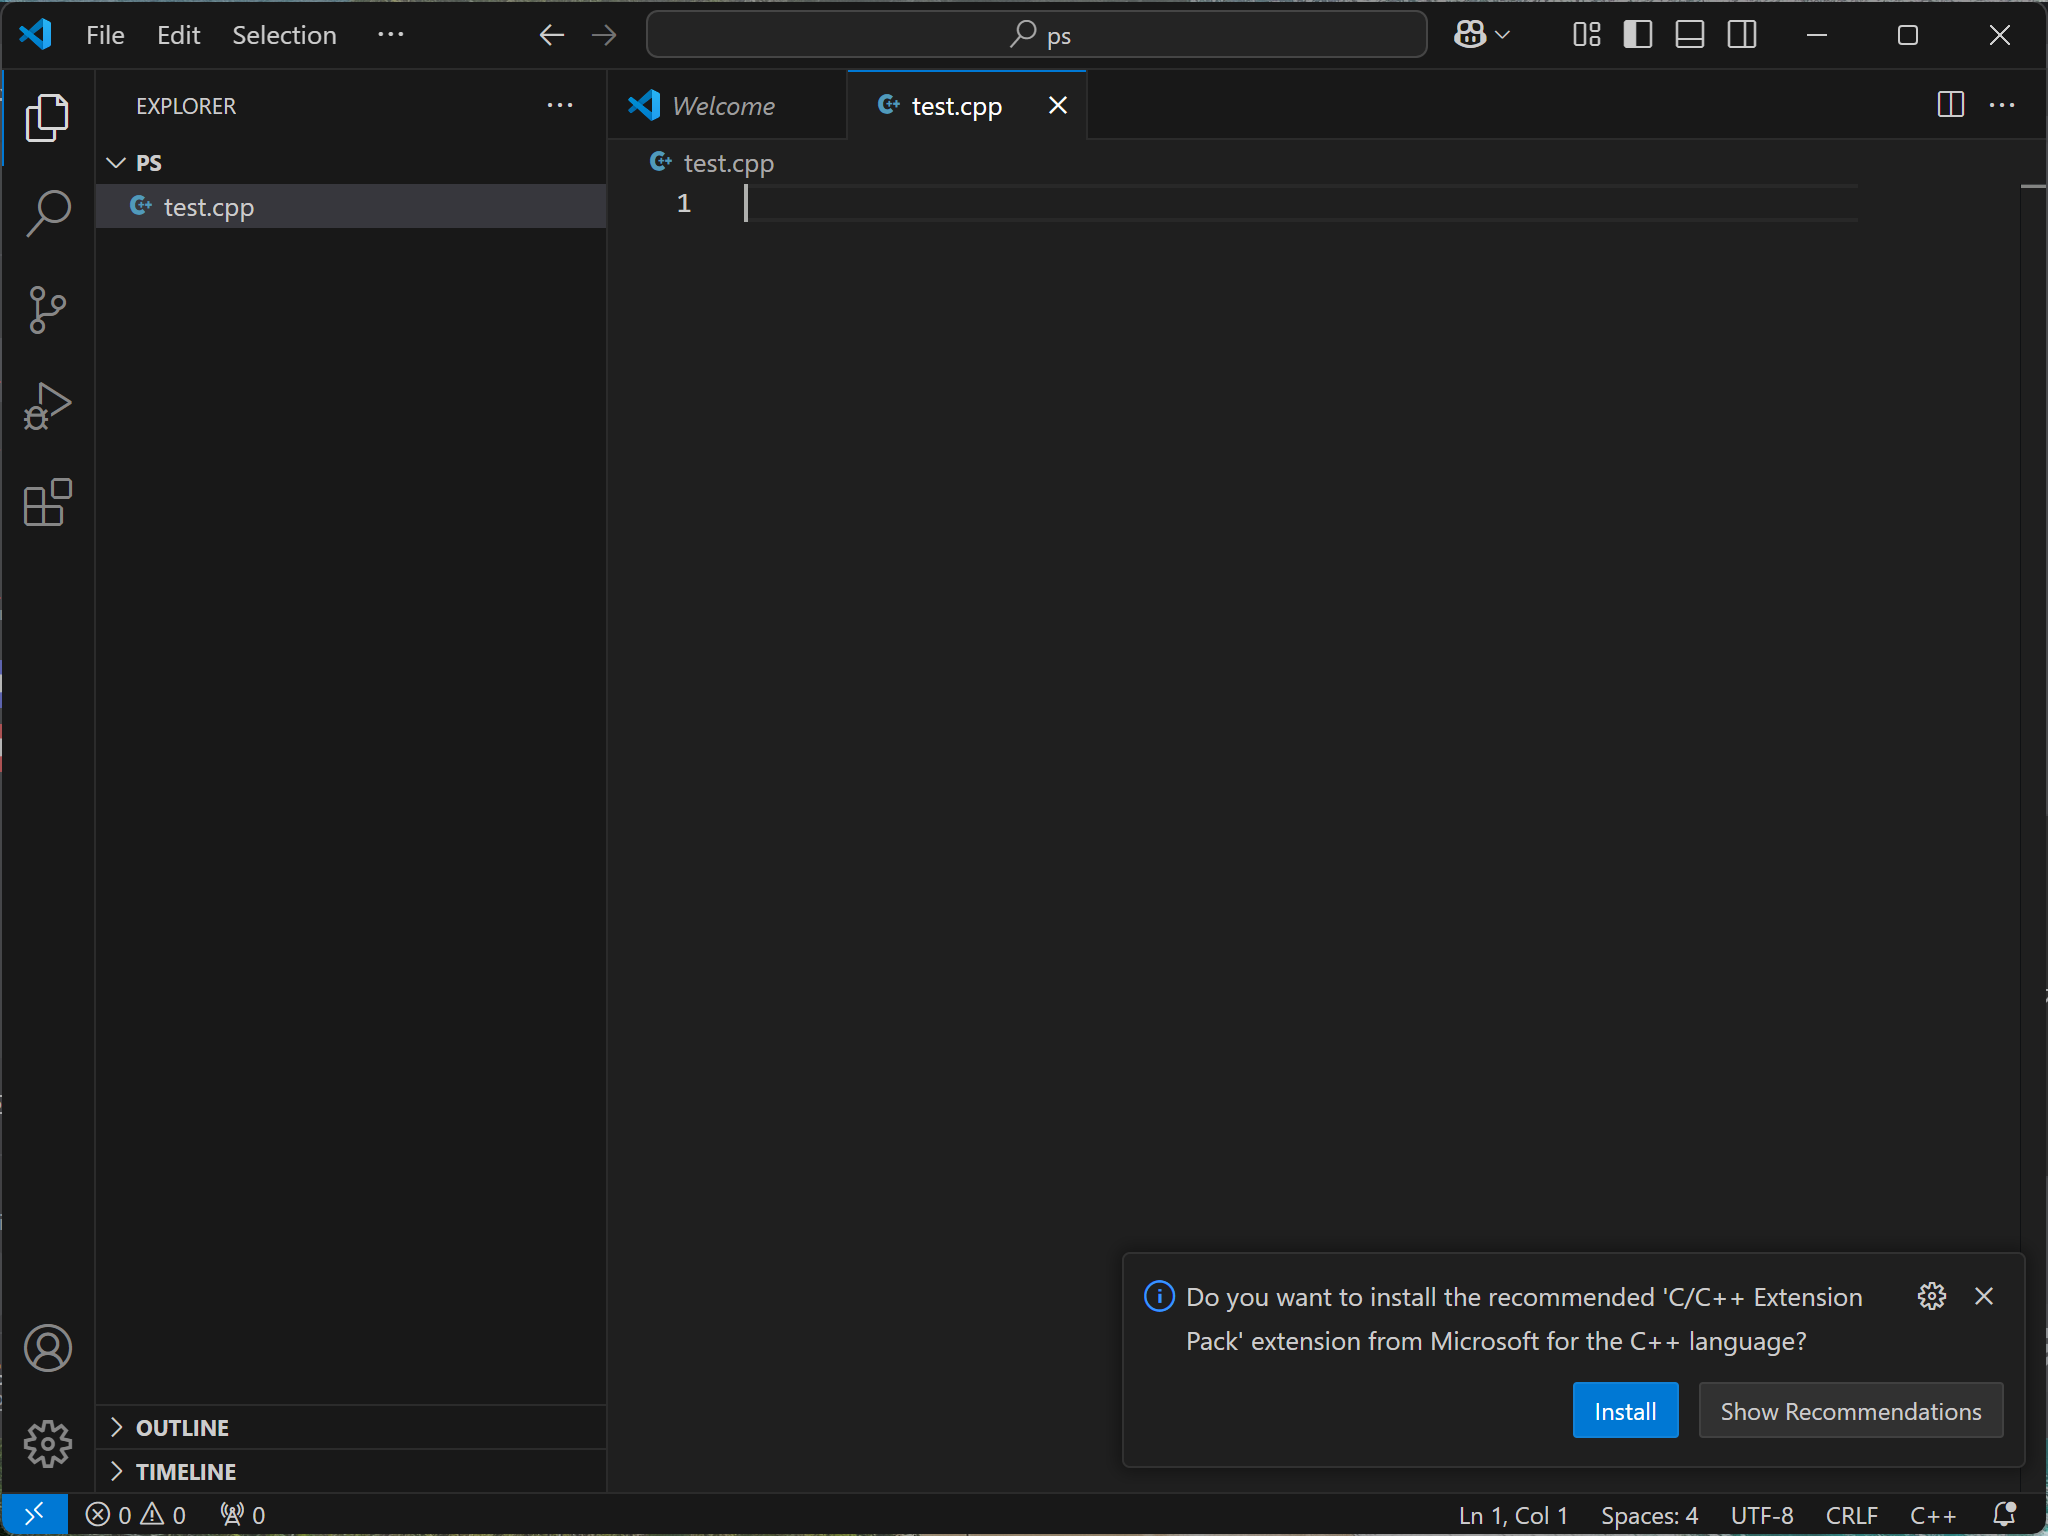Go back with the left arrow
This screenshot has width=2048, height=1536.
pos(551,35)
